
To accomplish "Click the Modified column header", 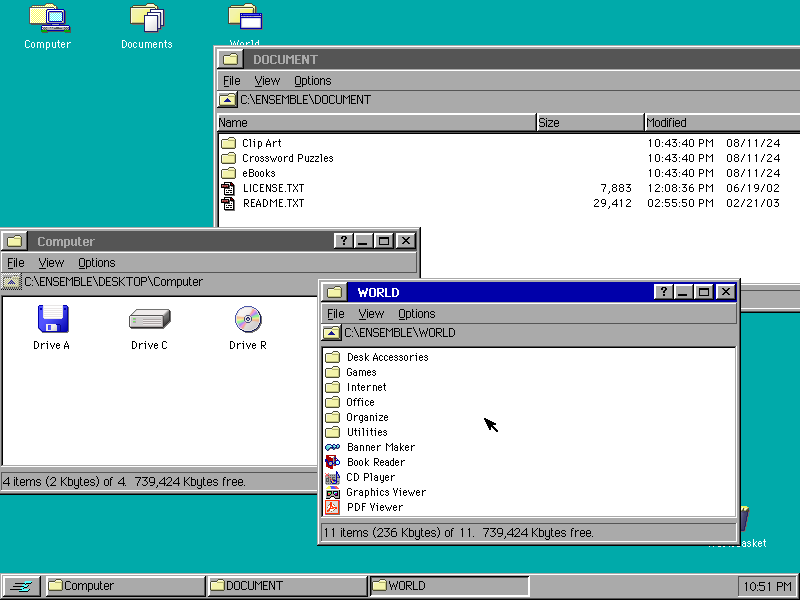I will point(722,122).
